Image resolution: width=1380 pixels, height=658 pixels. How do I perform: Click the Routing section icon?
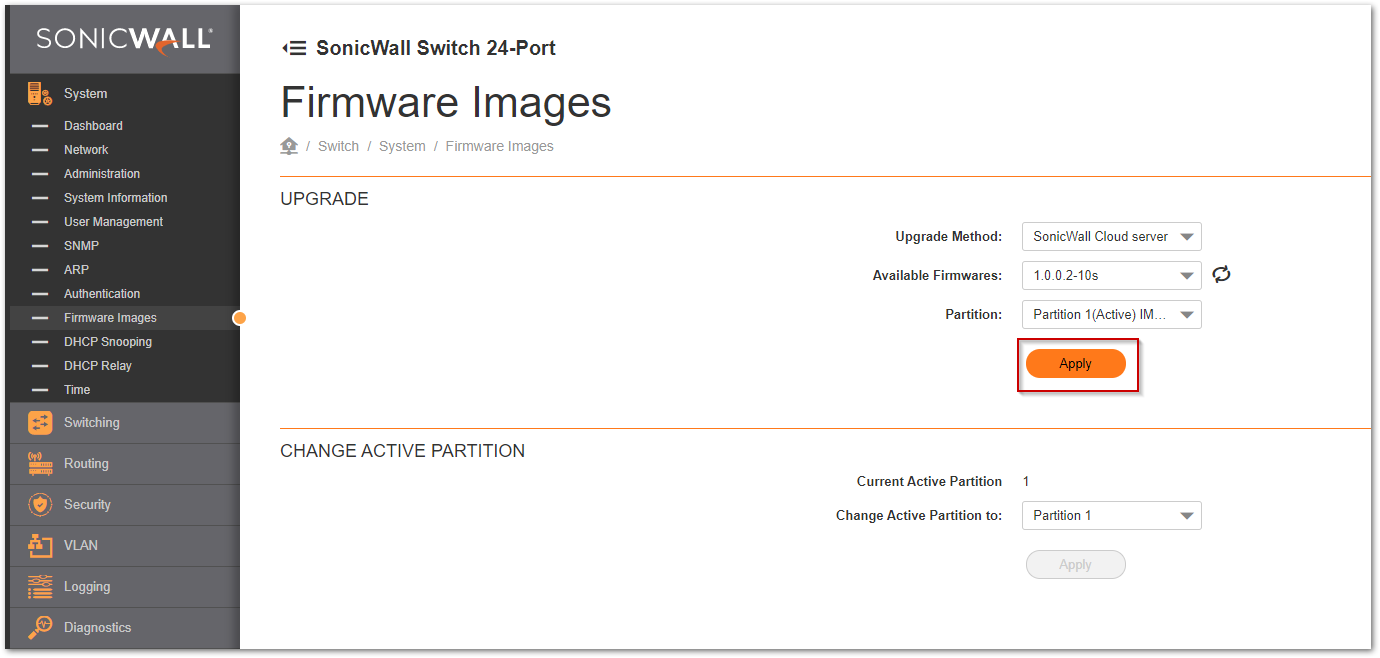pos(40,464)
